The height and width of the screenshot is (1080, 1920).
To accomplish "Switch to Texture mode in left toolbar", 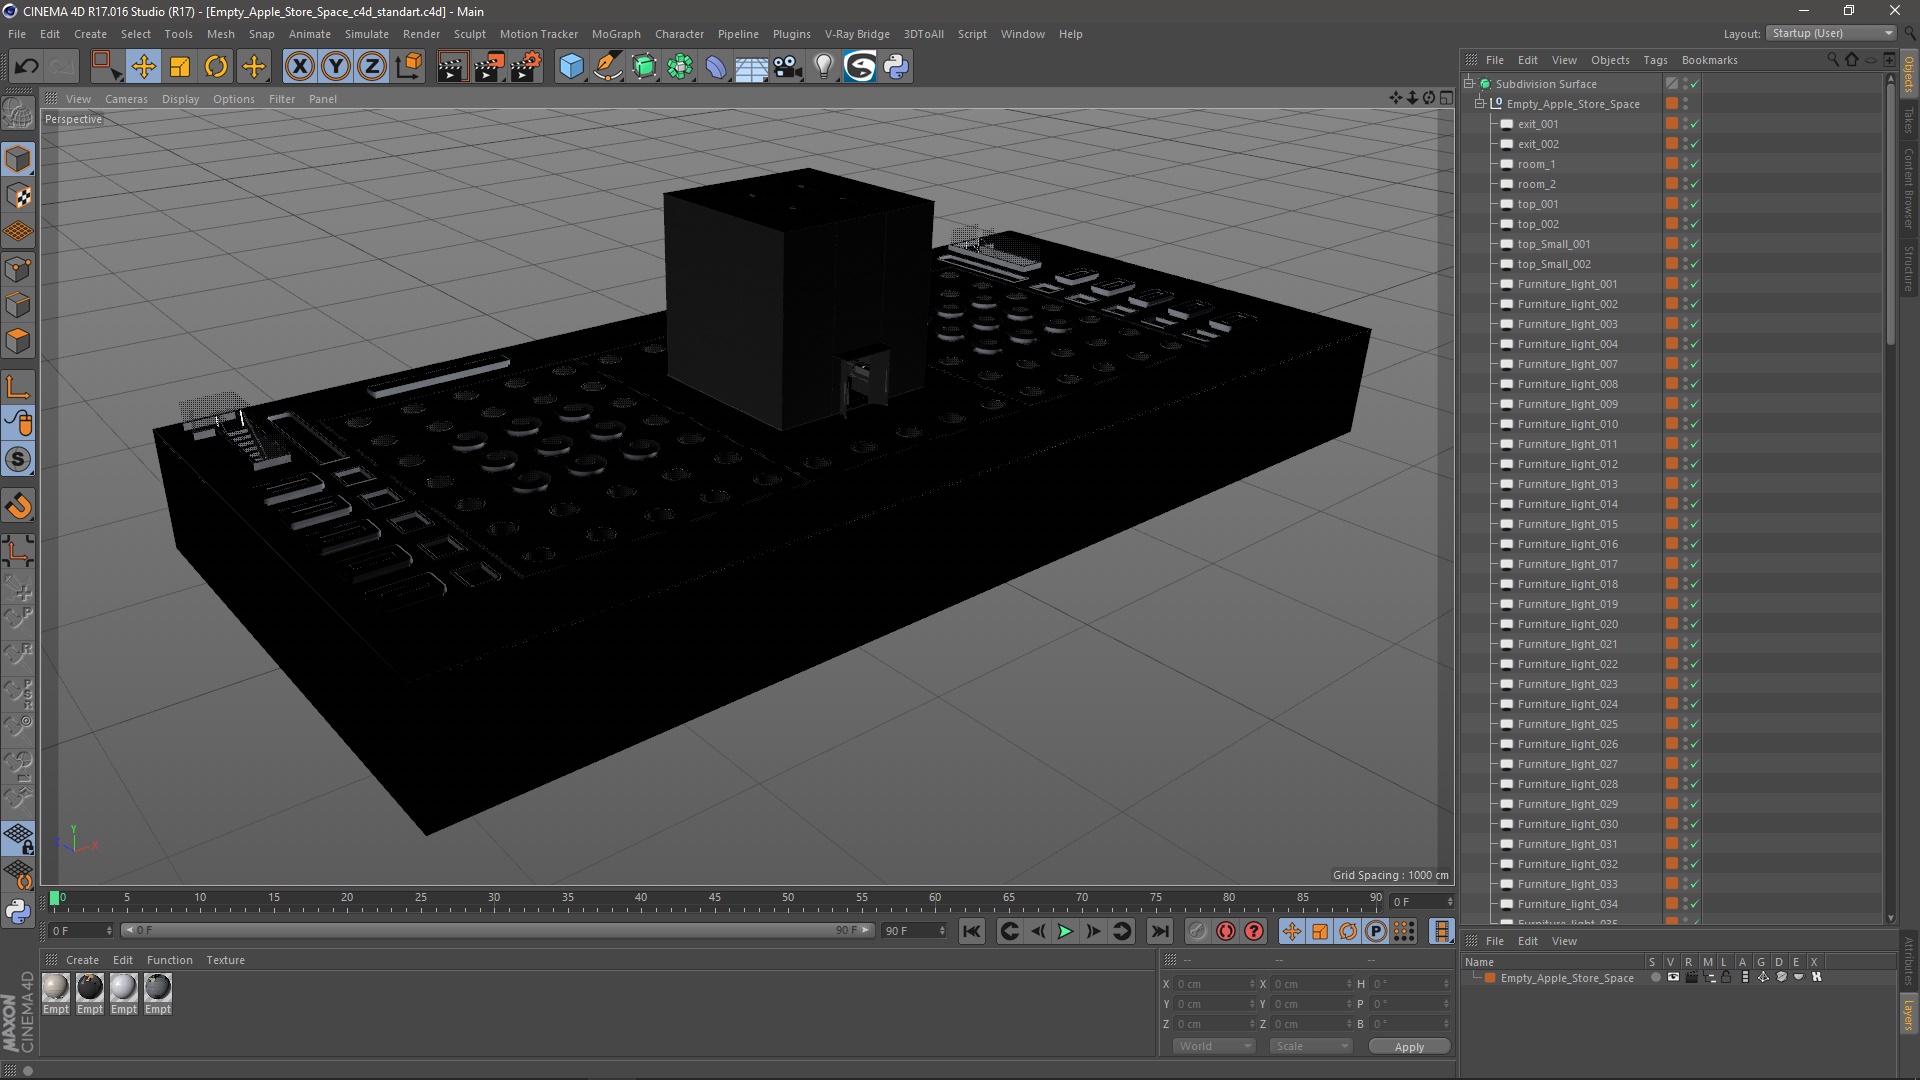I will click(18, 196).
